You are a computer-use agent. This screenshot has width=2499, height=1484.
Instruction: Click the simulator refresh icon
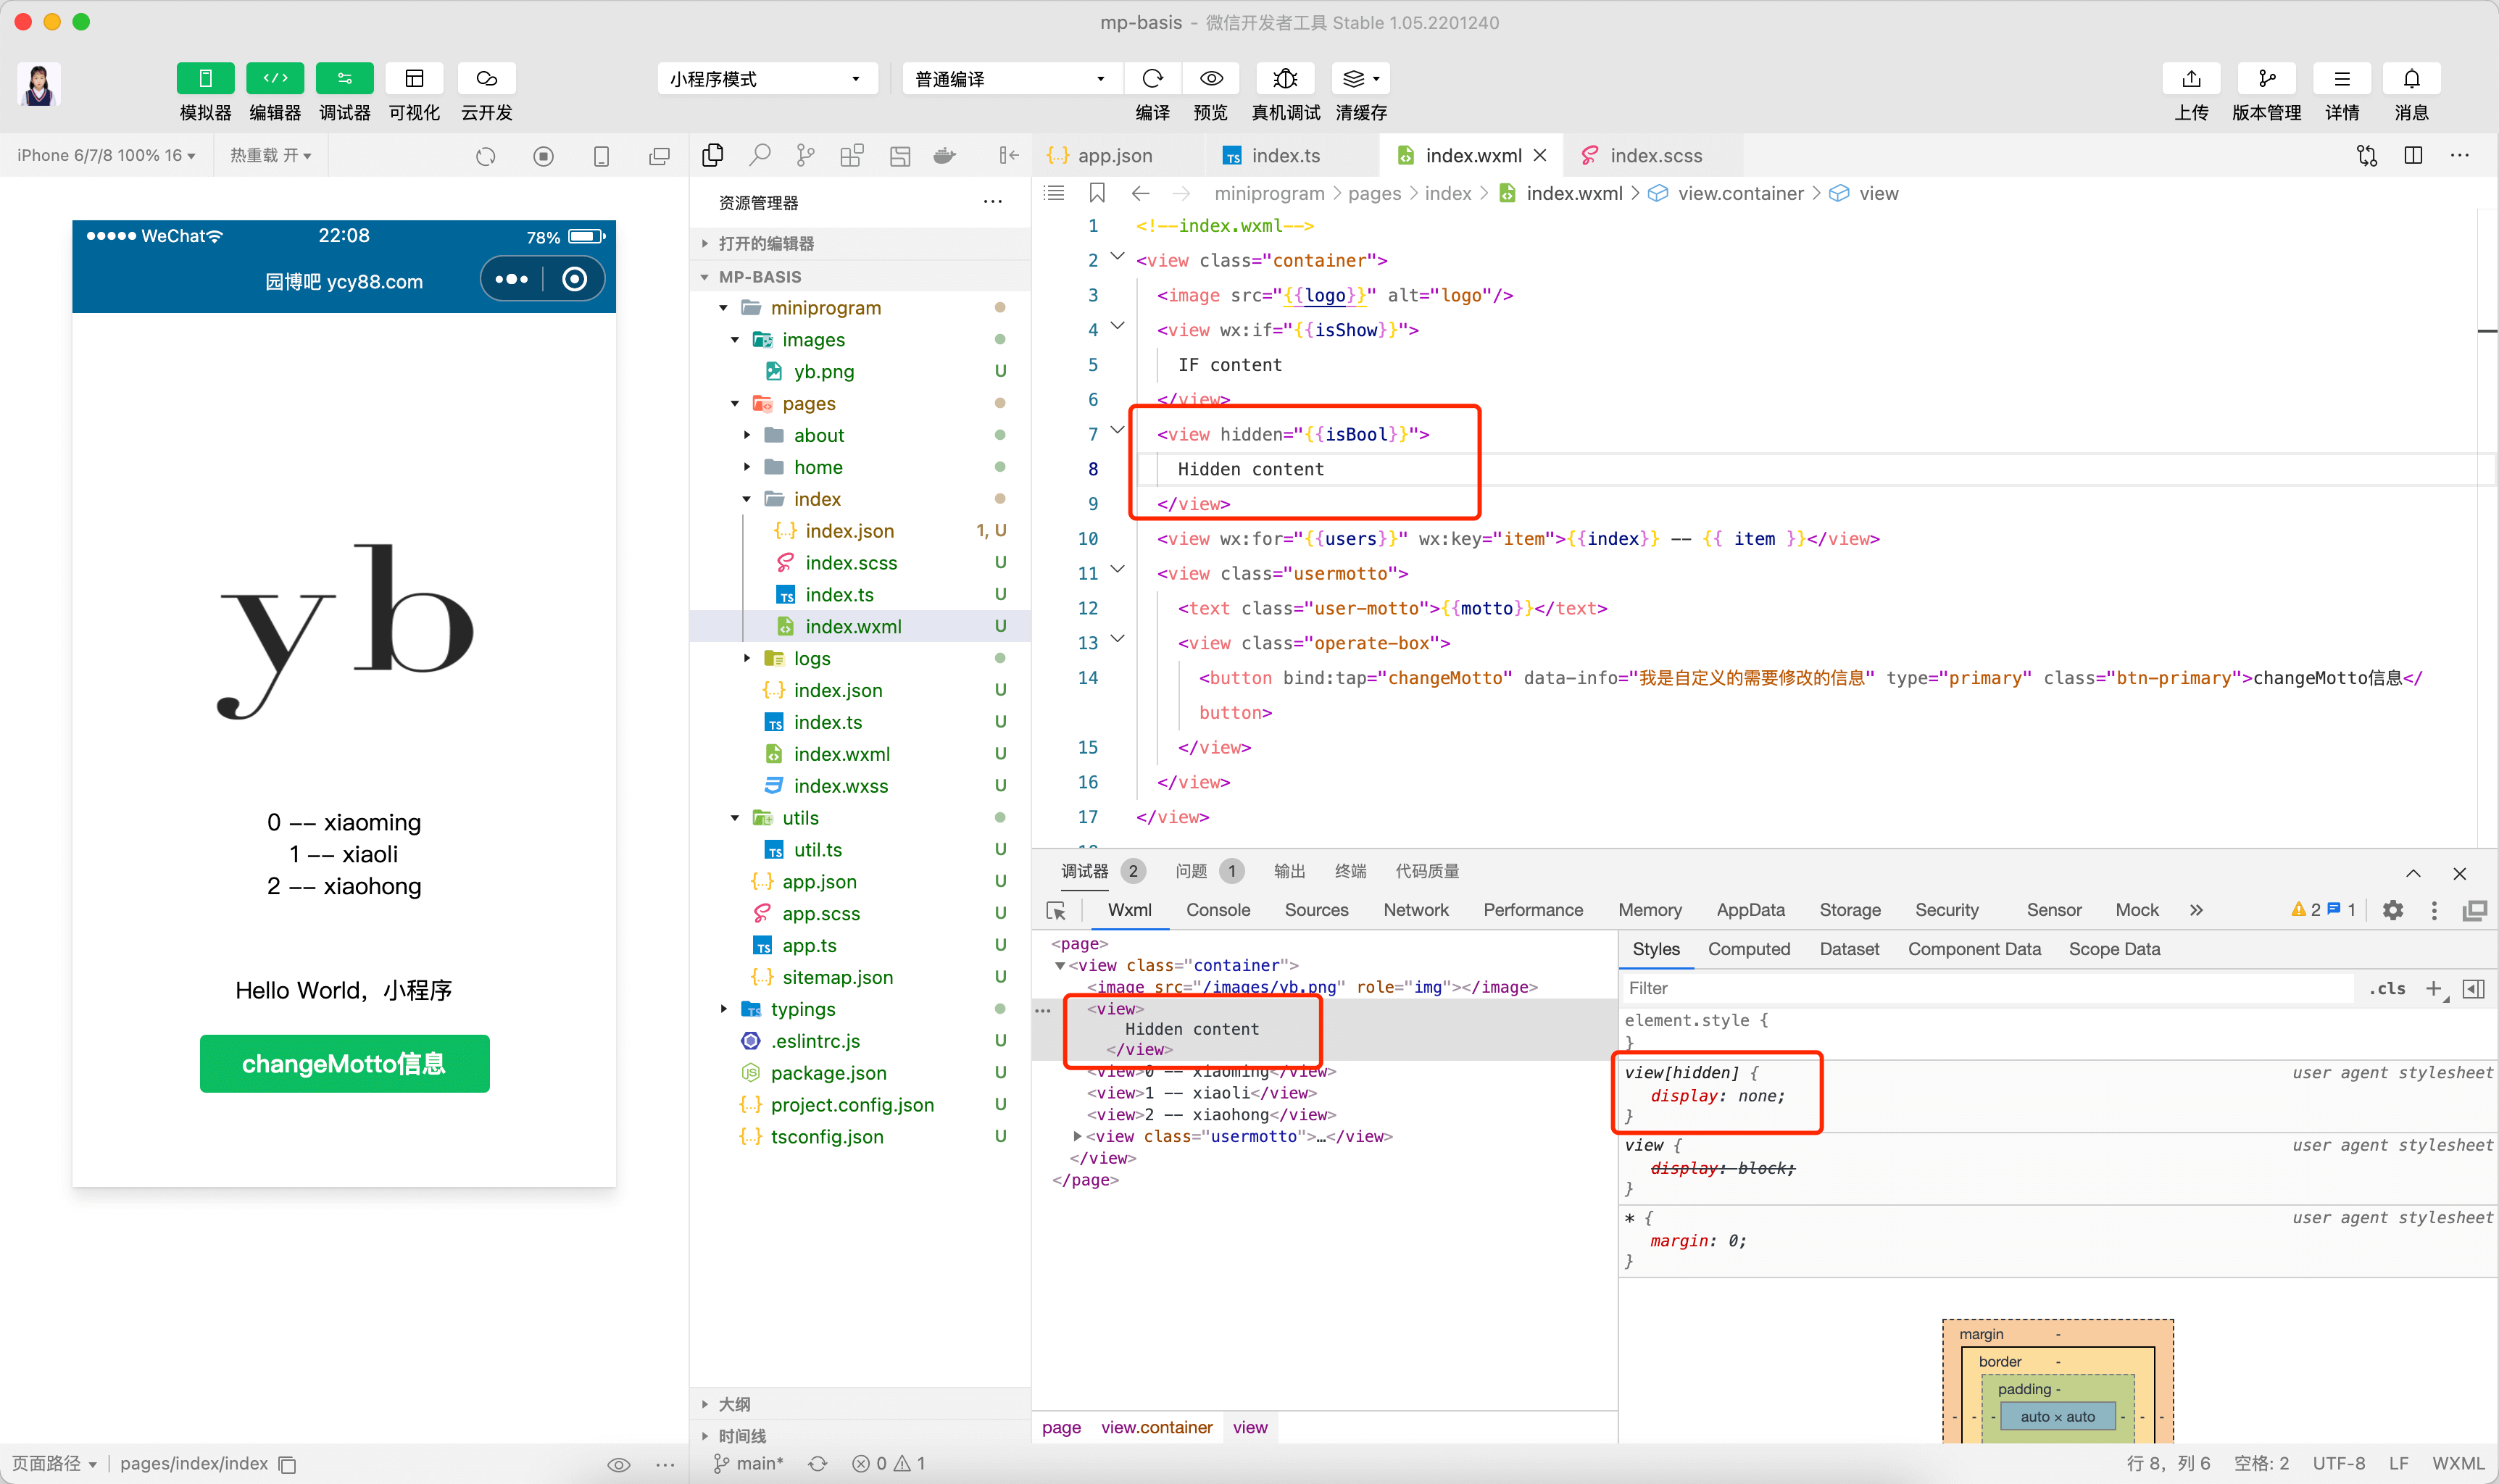pos(486,156)
